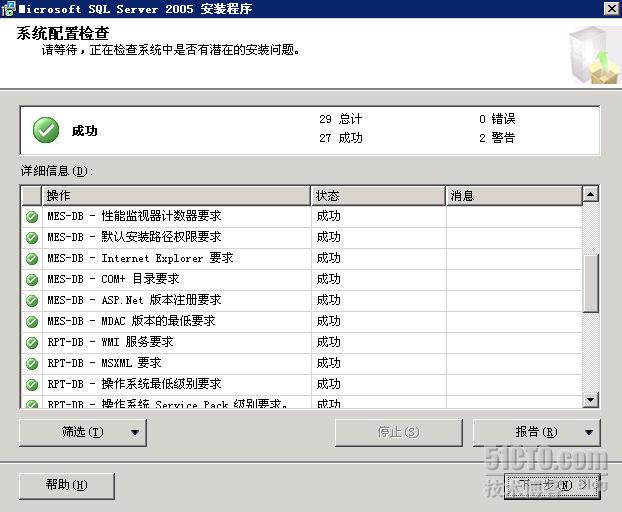
Task: Click the scrollbar up arrow in details list
Action: pyautogui.click(x=591, y=194)
